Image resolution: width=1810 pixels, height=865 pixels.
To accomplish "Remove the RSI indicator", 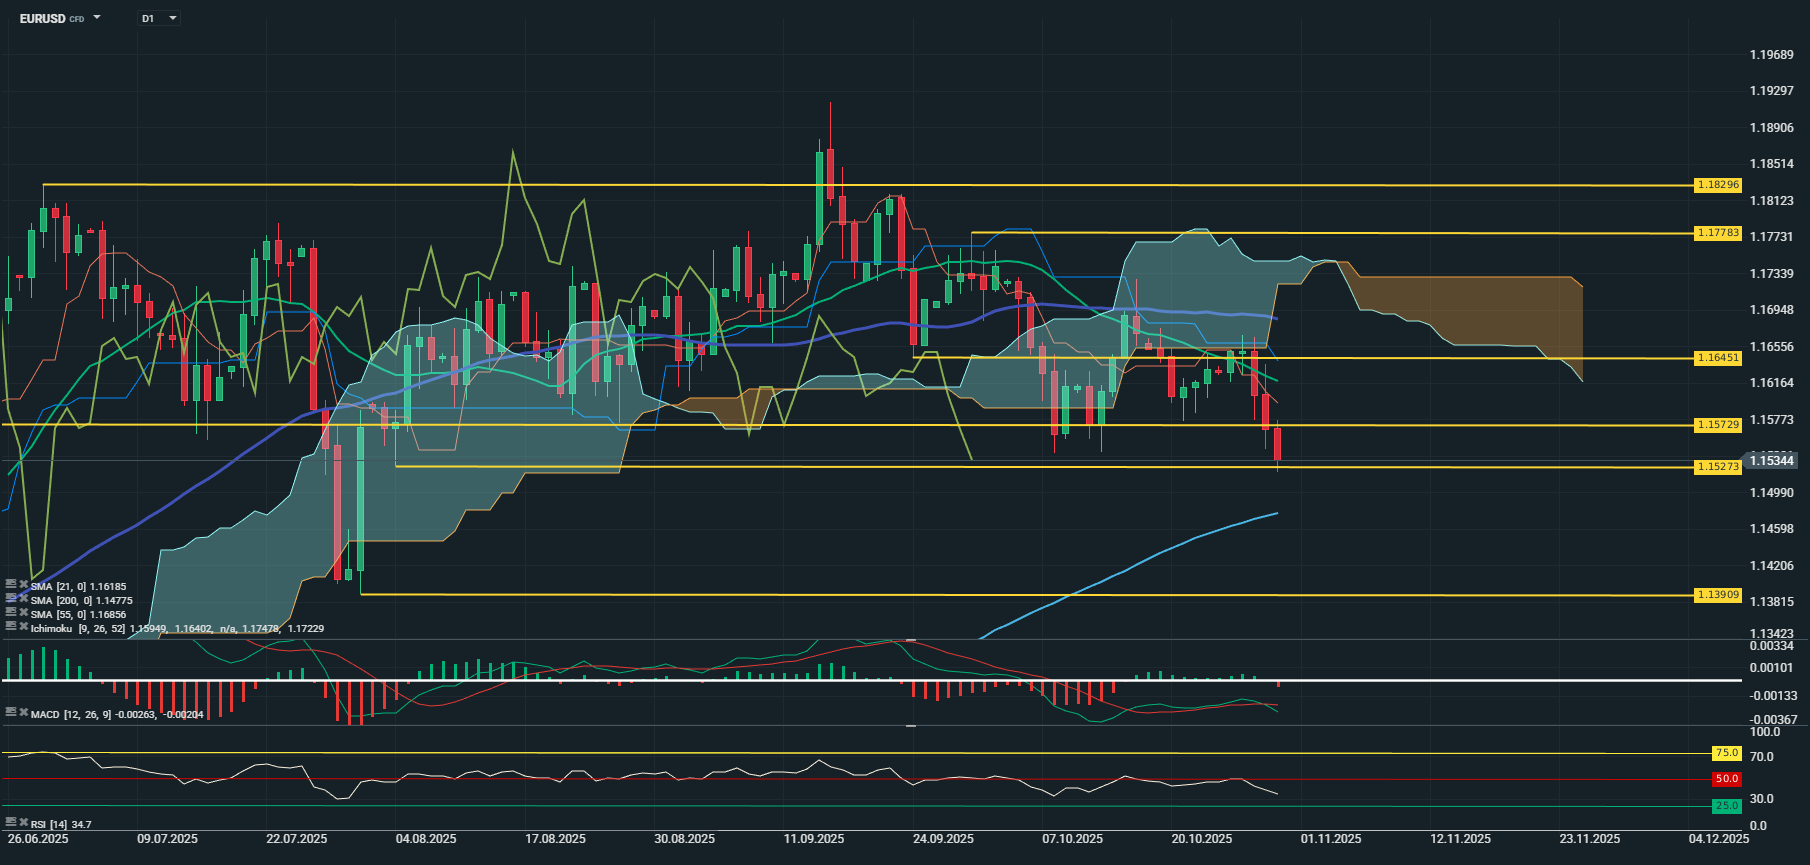I will click(23, 822).
